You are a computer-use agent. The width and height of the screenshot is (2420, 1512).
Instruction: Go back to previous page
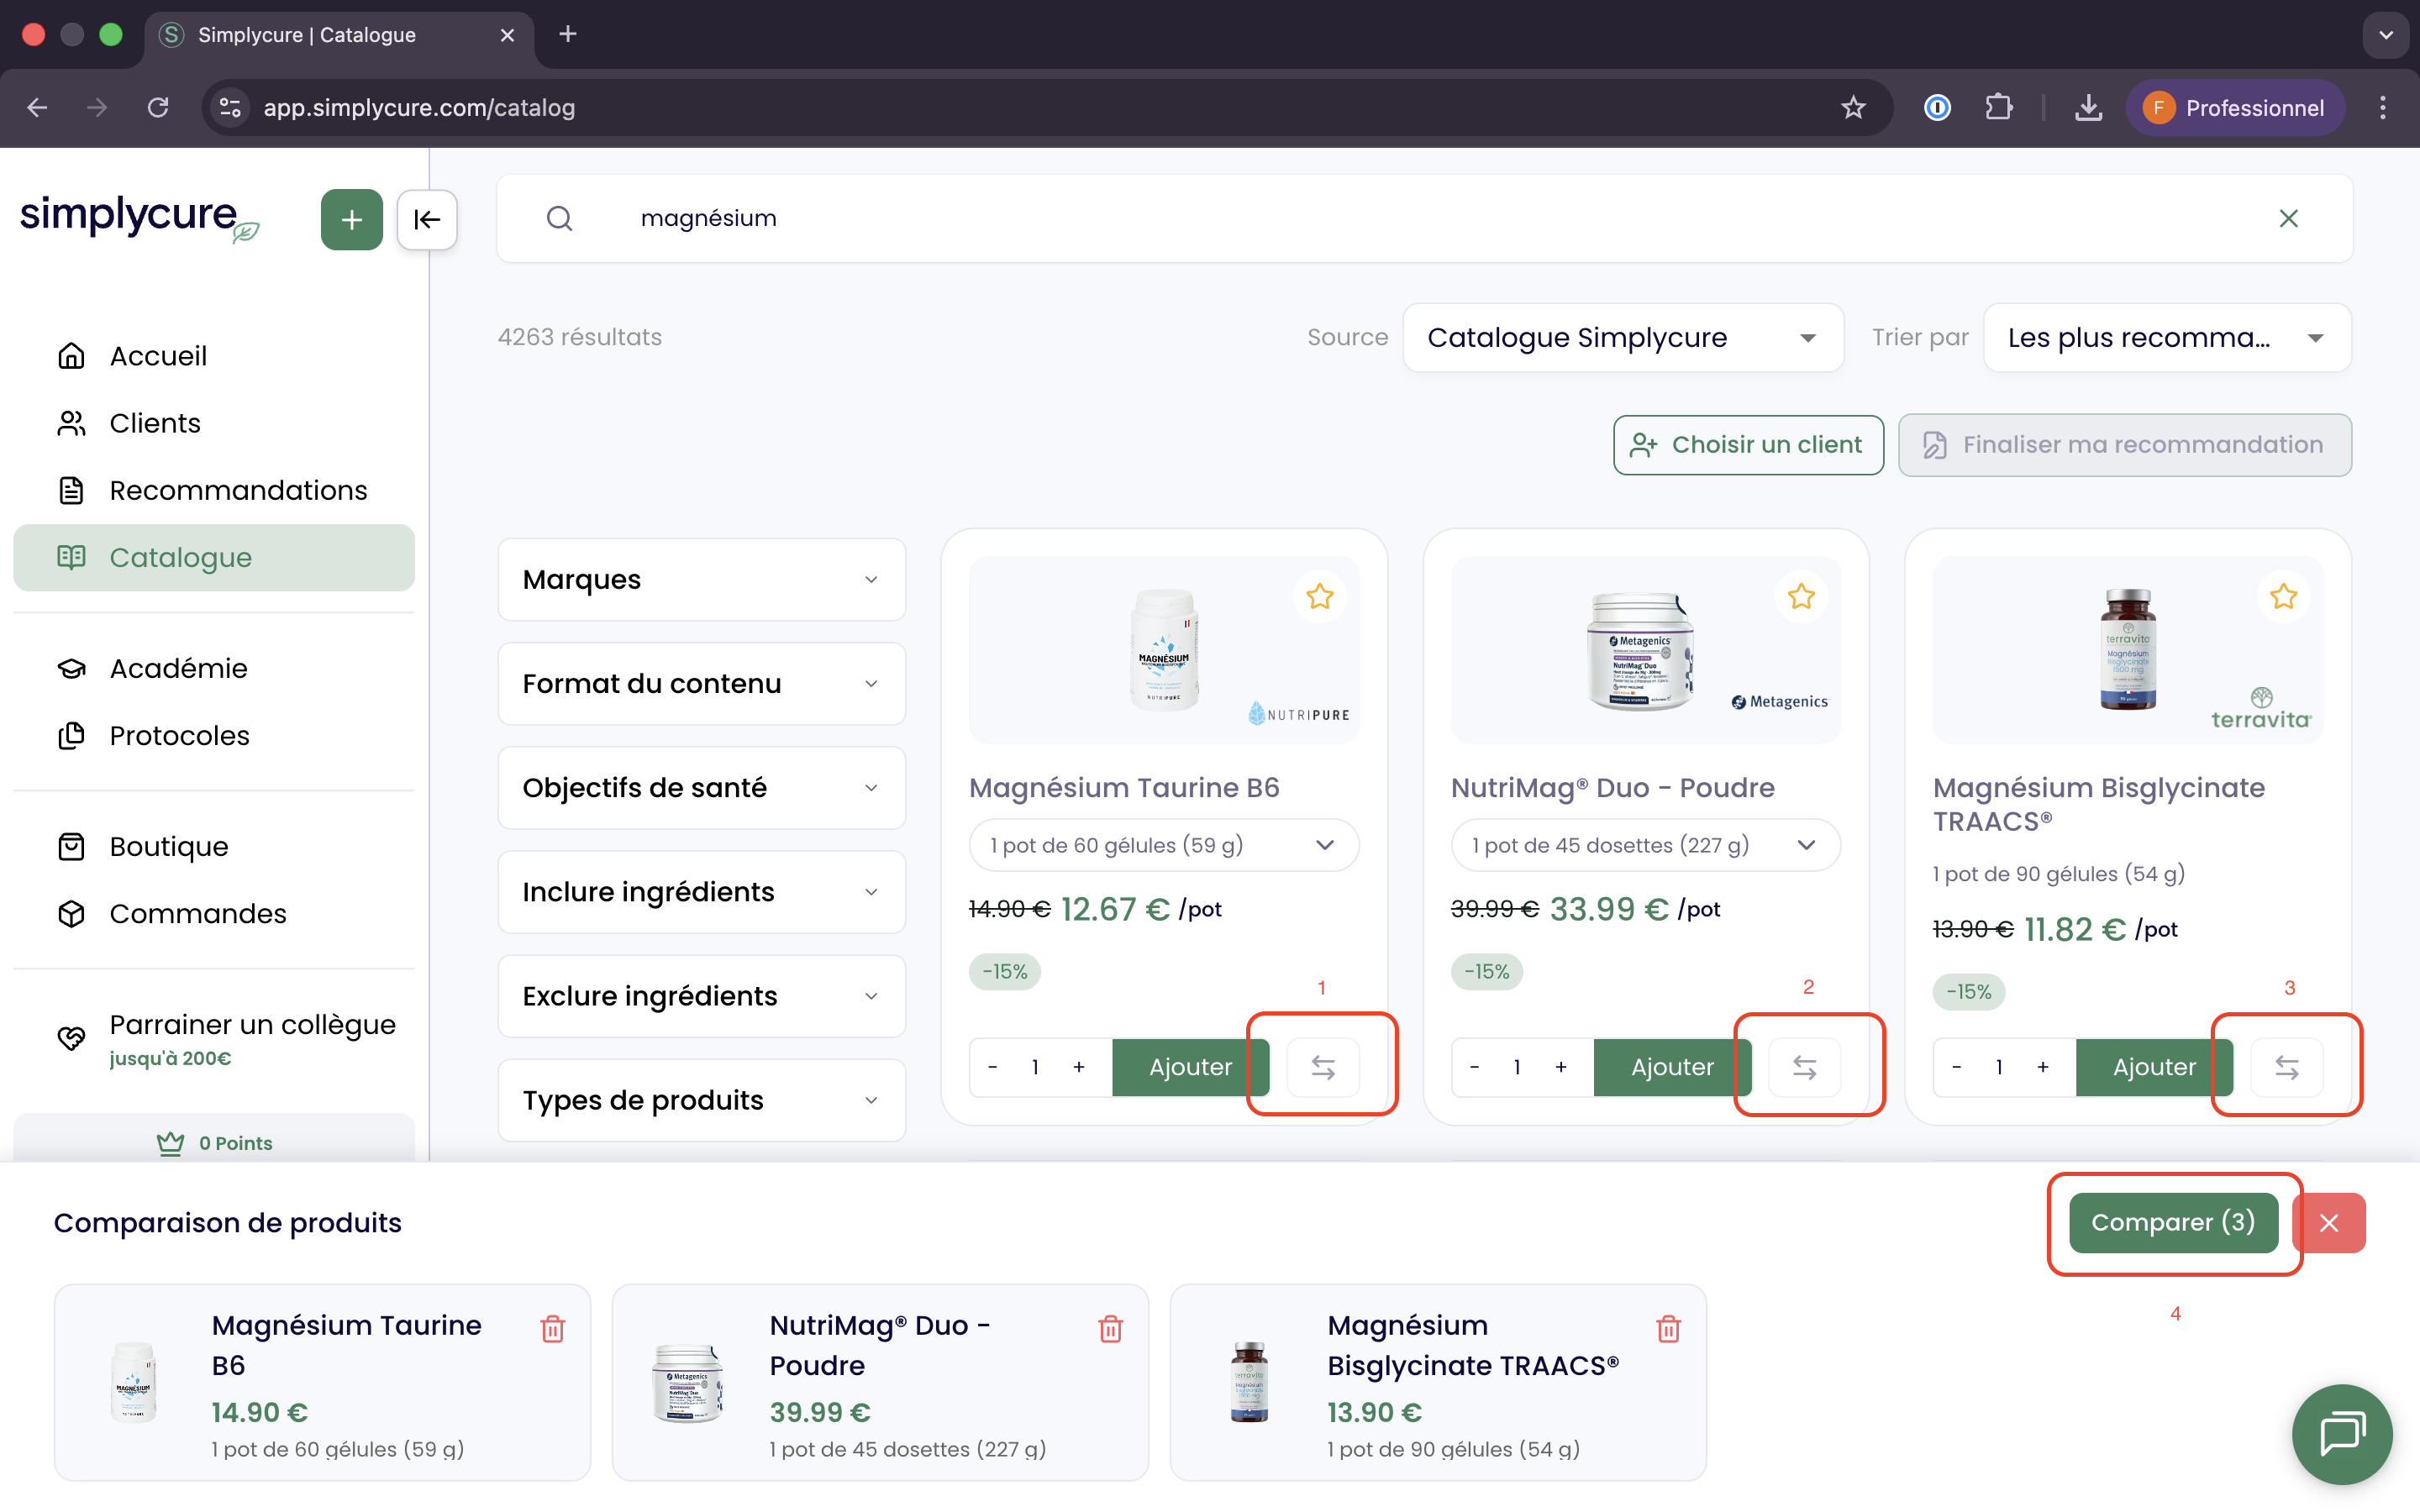(37, 107)
